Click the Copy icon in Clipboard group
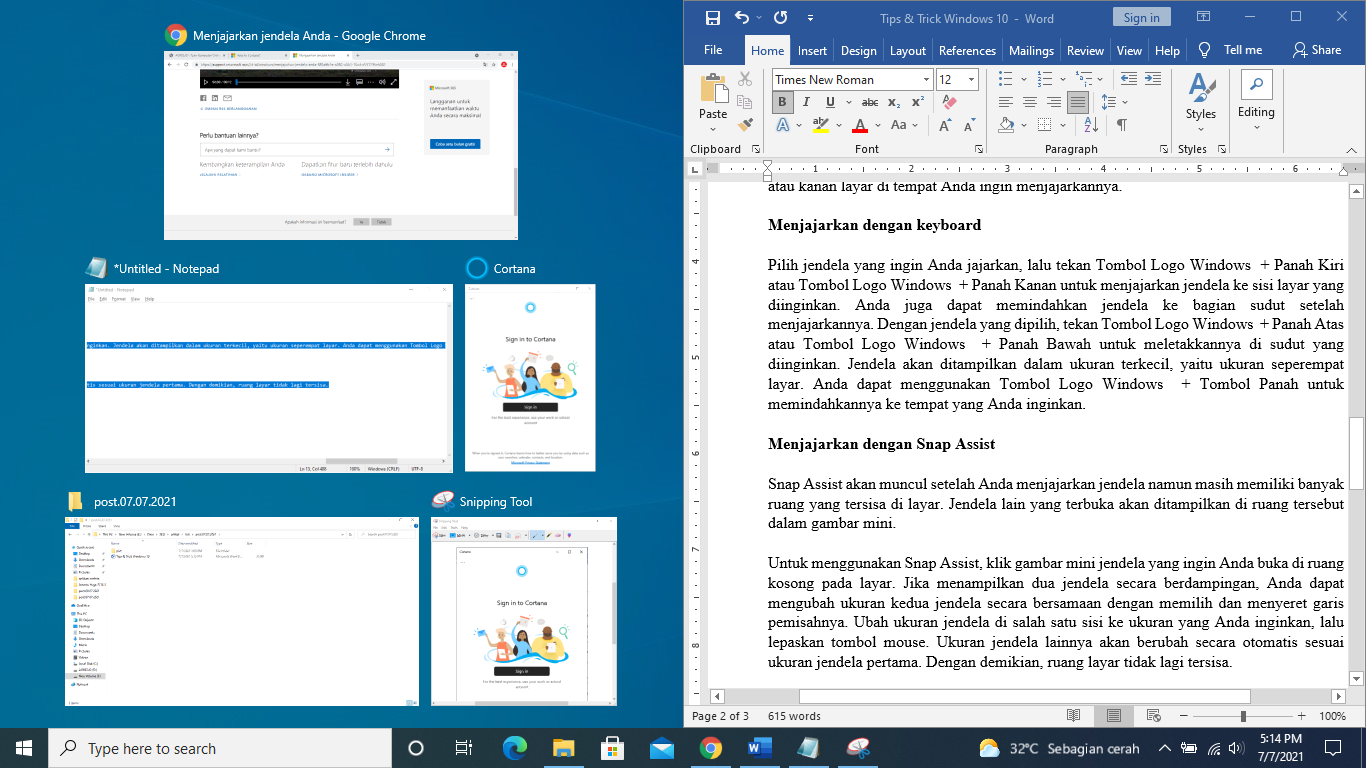This screenshot has width=1366, height=768. click(x=745, y=102)
